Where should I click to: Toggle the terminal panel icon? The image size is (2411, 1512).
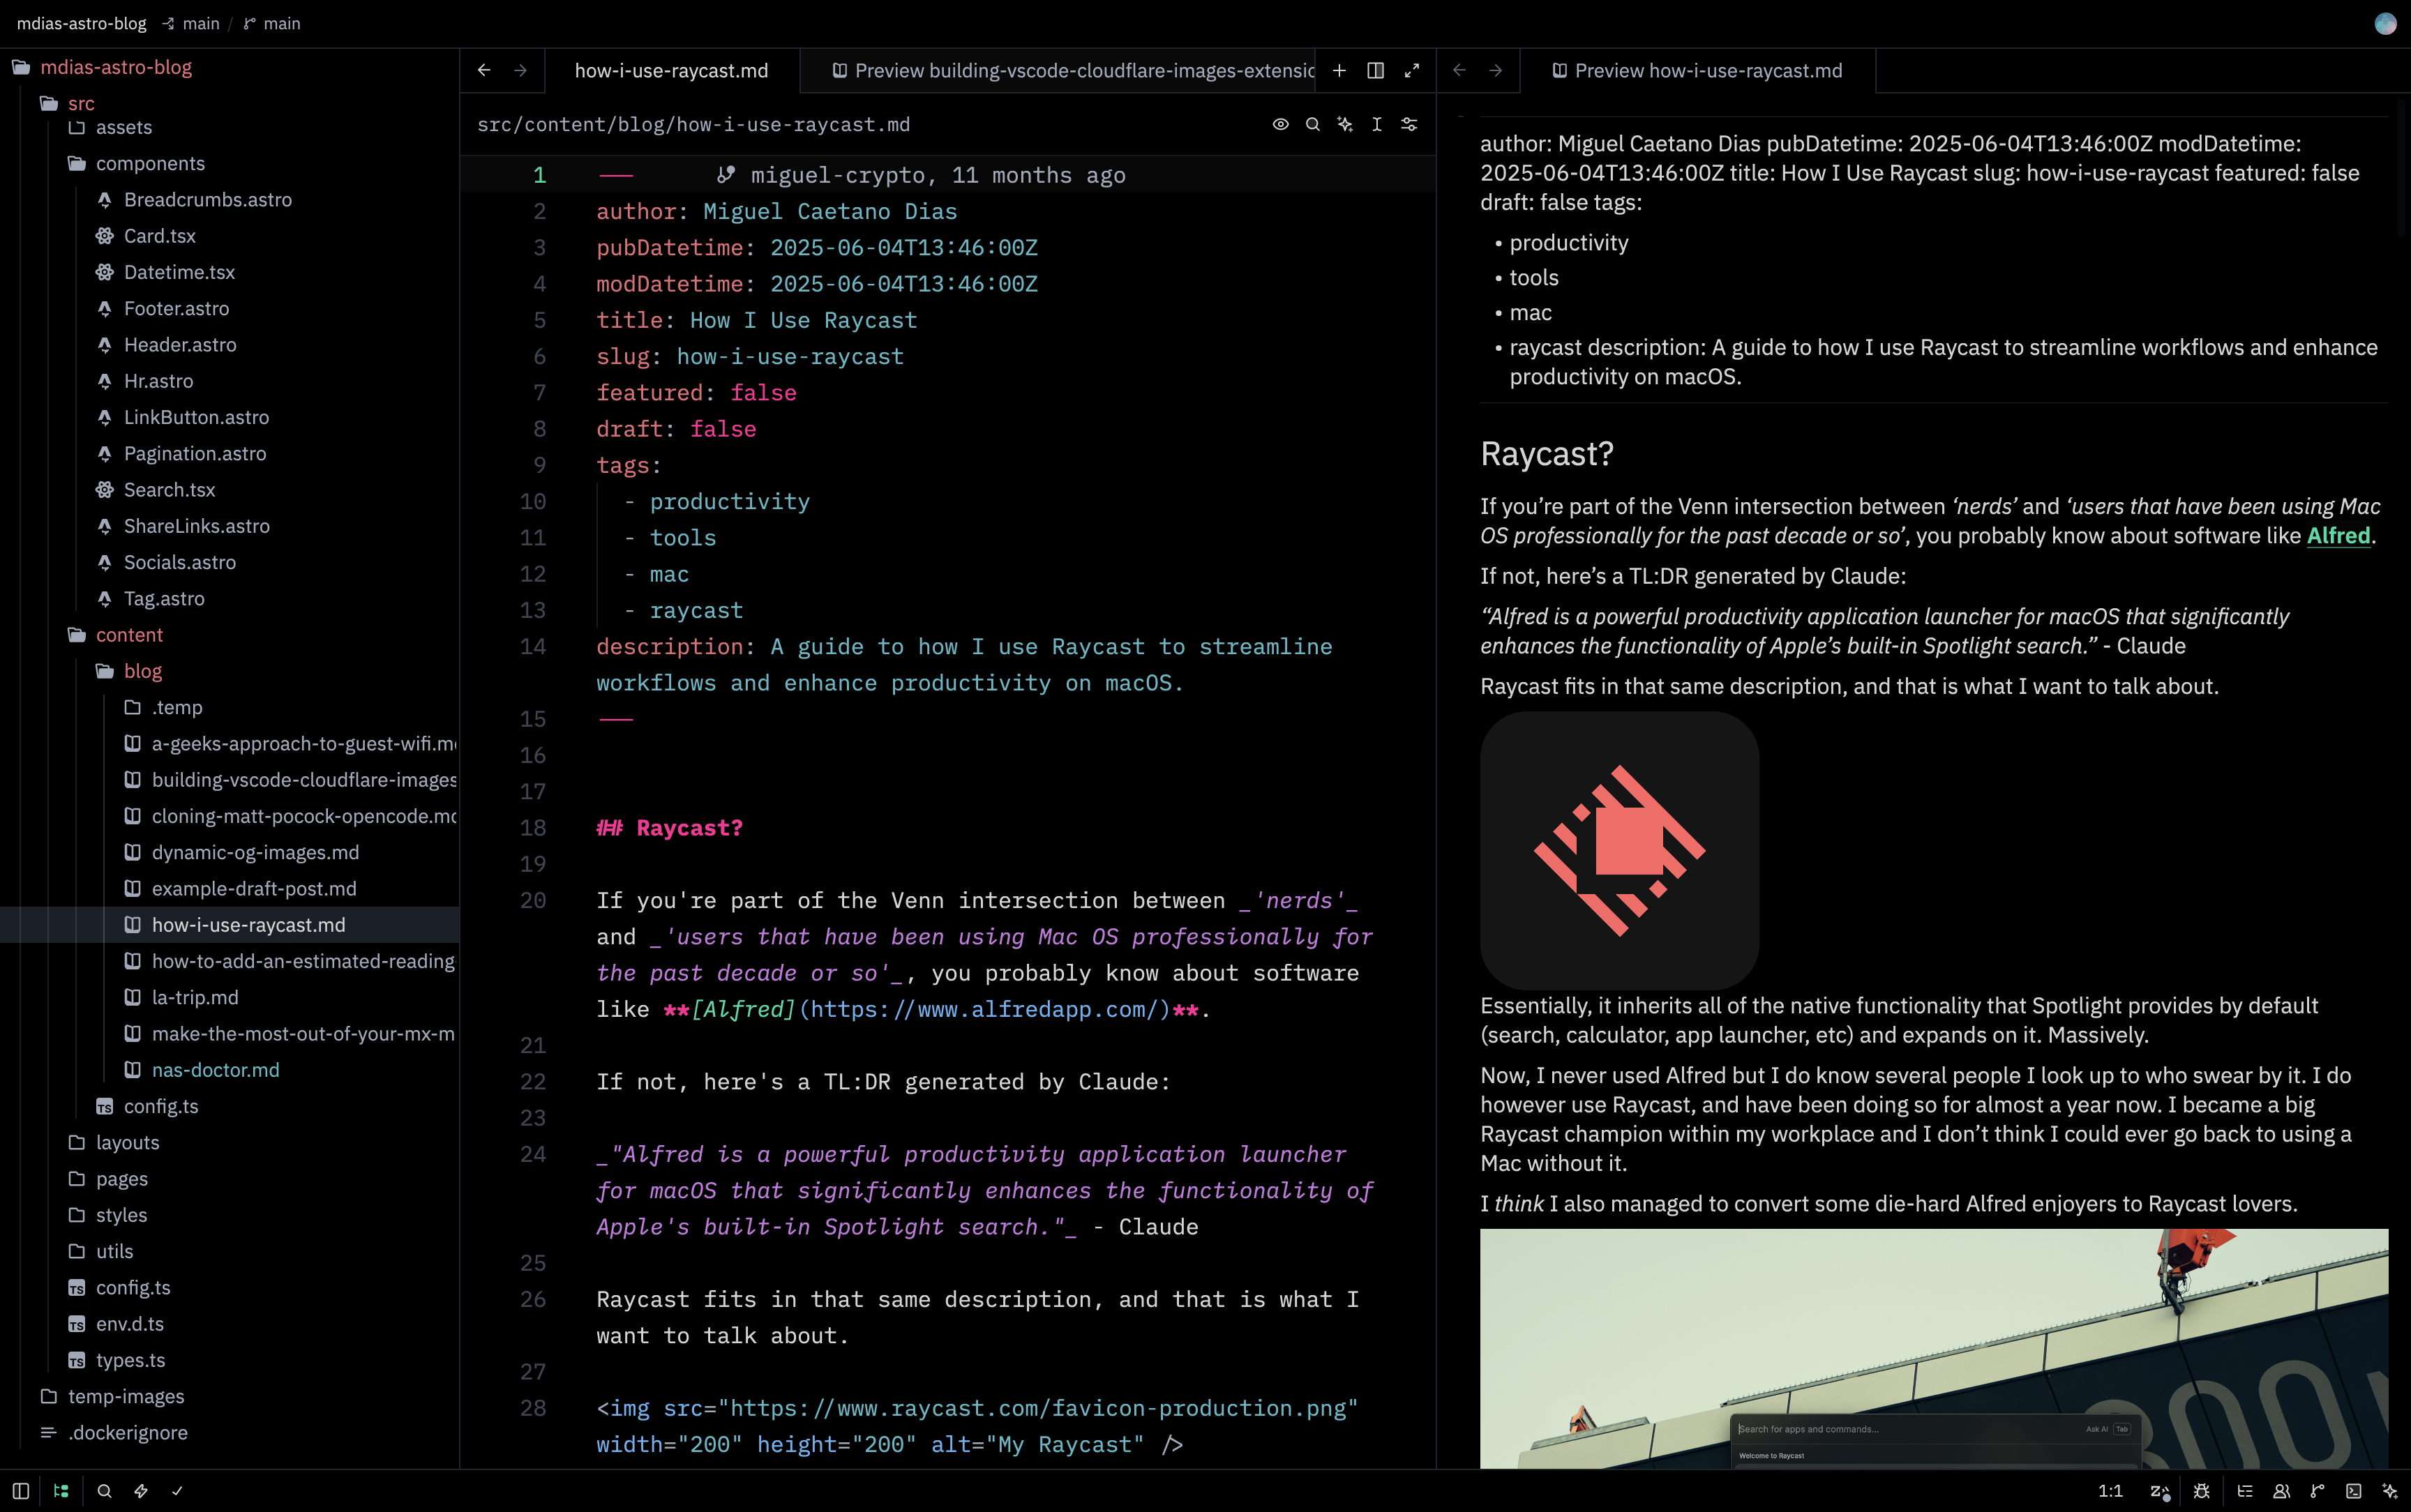coord(2354,1491)
